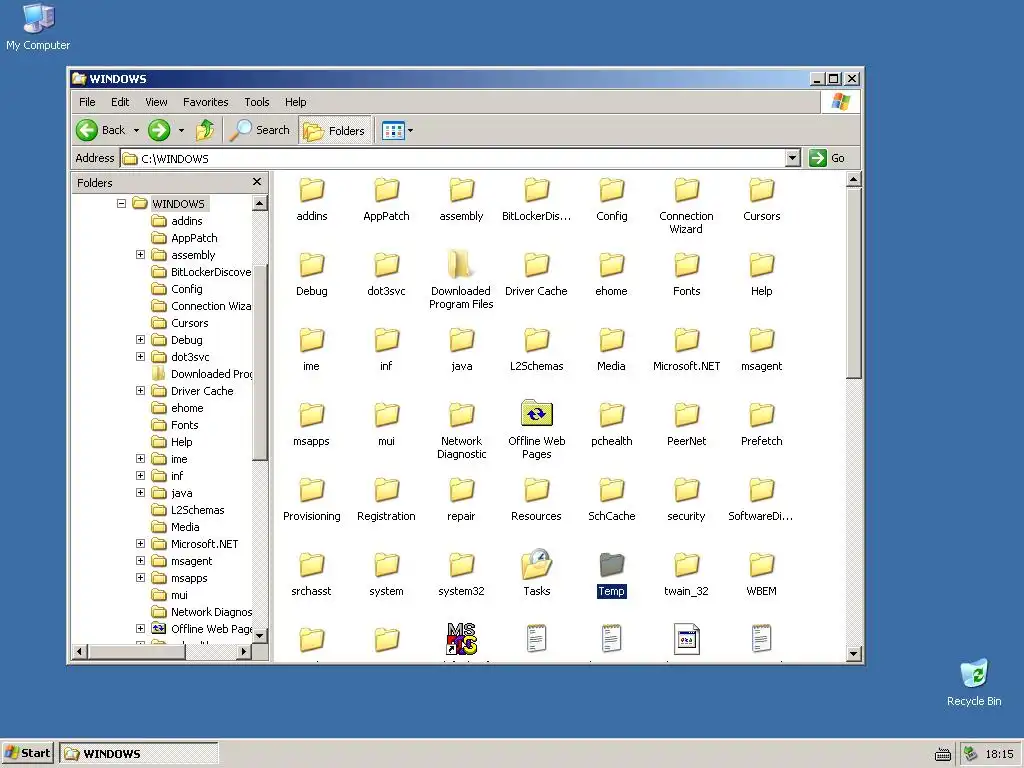
Task: Select the Tasks scheduled folder icon
Action: [536, 564]
